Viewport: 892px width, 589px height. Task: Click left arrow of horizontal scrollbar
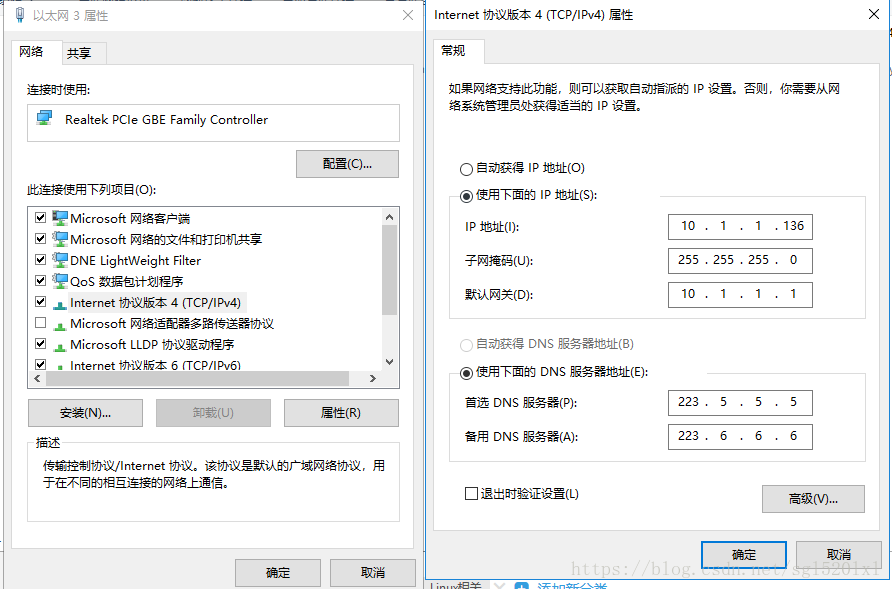(x=38, y=378)
